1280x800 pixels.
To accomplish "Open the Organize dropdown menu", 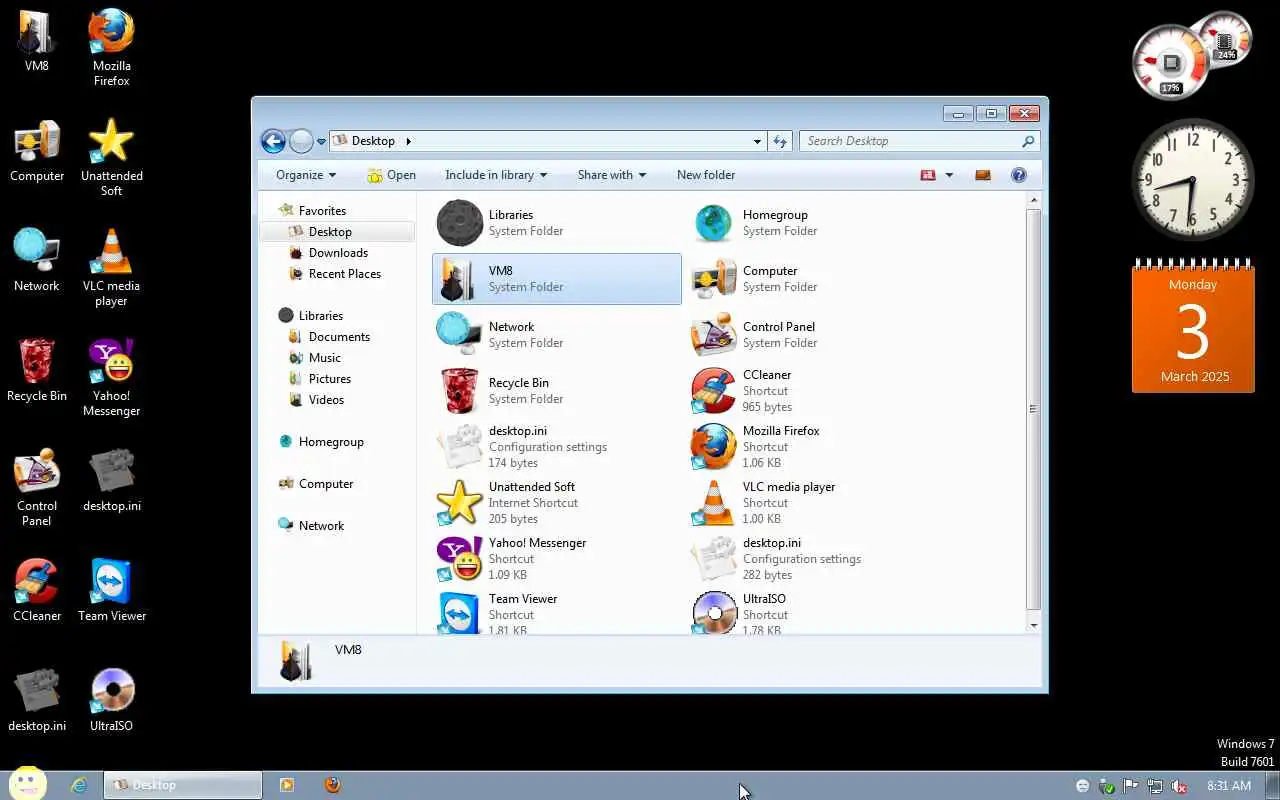I will coord(306,175).
